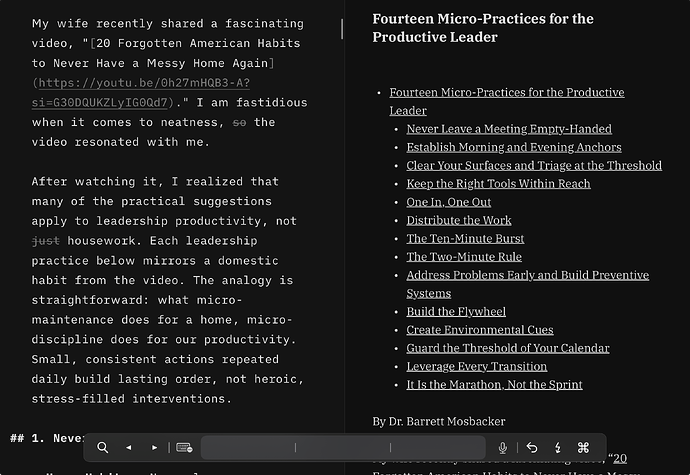Click the toolbar's central spacebar field
Image resolution: width=690 pixels, height=475 pixels.
coord(343,448)
